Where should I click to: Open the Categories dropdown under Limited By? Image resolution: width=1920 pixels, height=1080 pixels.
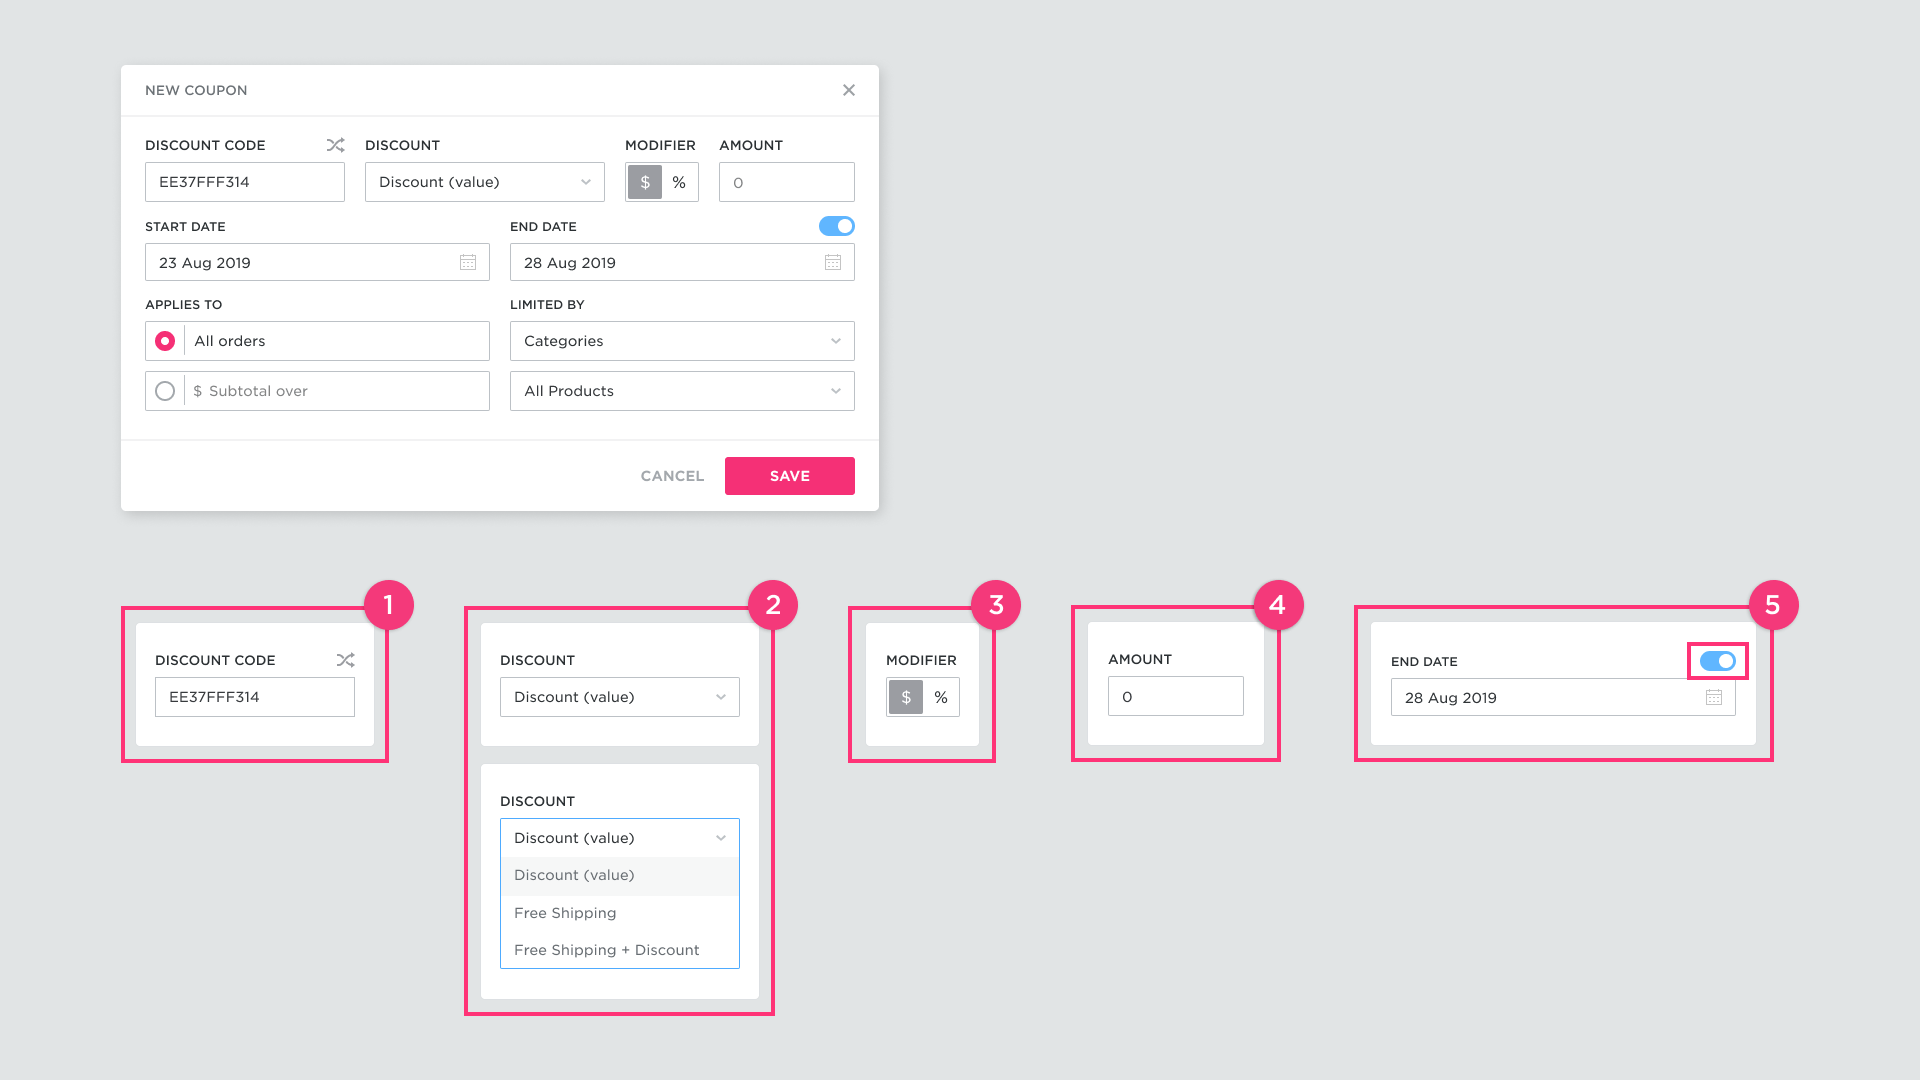tap(682, 341)
